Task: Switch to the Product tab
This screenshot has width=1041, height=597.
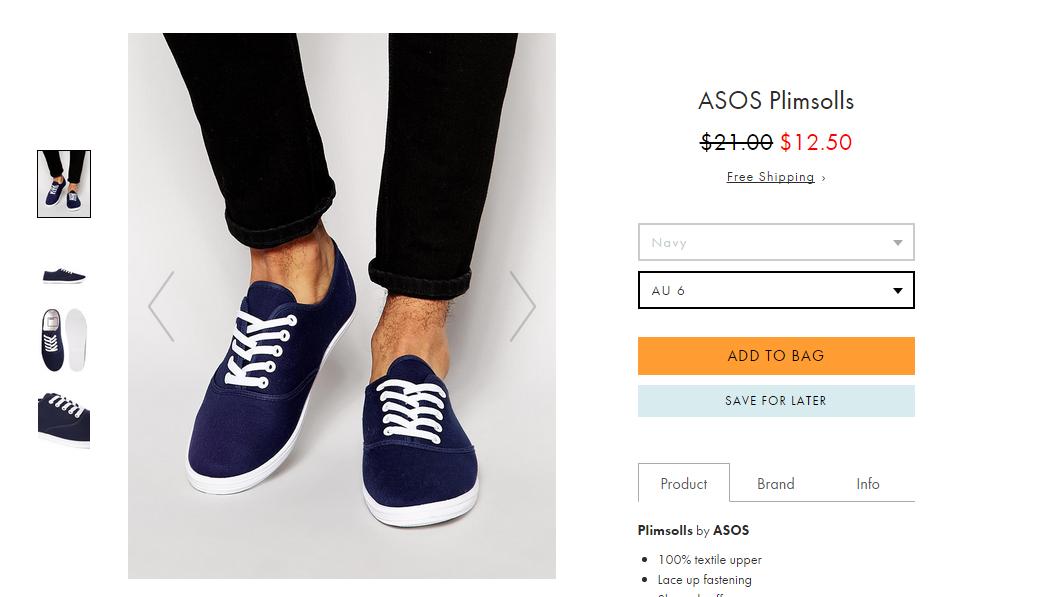Action: (x=684, y=484)
